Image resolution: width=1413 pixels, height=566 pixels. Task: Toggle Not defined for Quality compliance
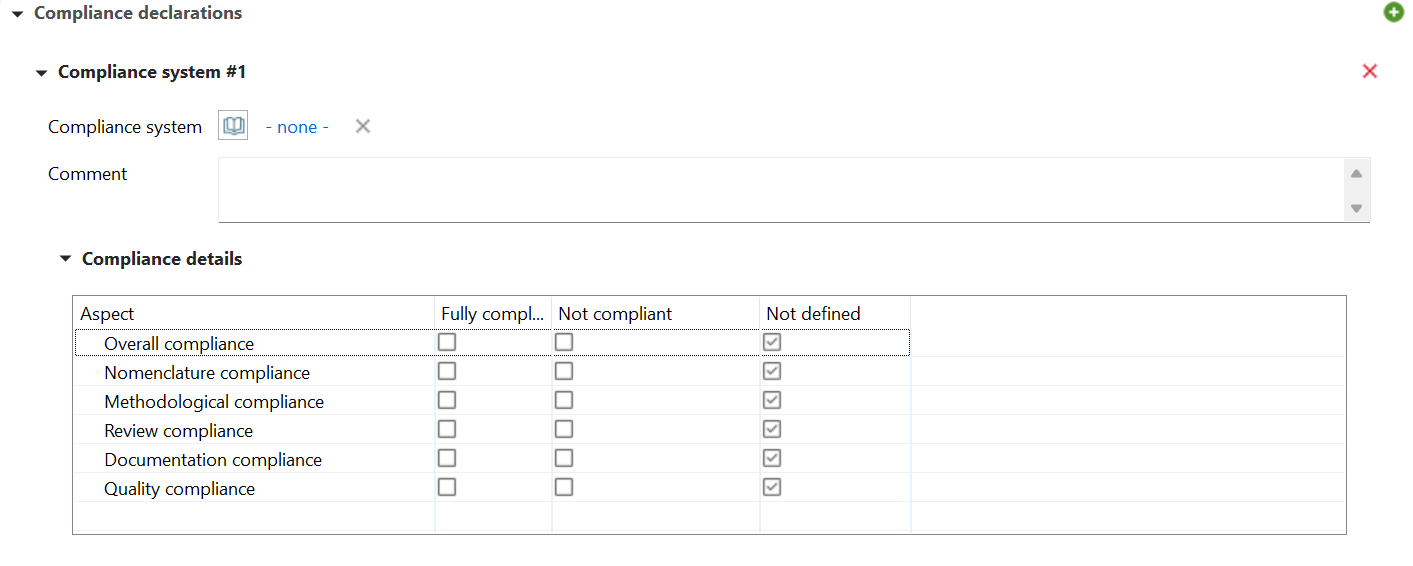pyautogui.click(x=772, y=487)
